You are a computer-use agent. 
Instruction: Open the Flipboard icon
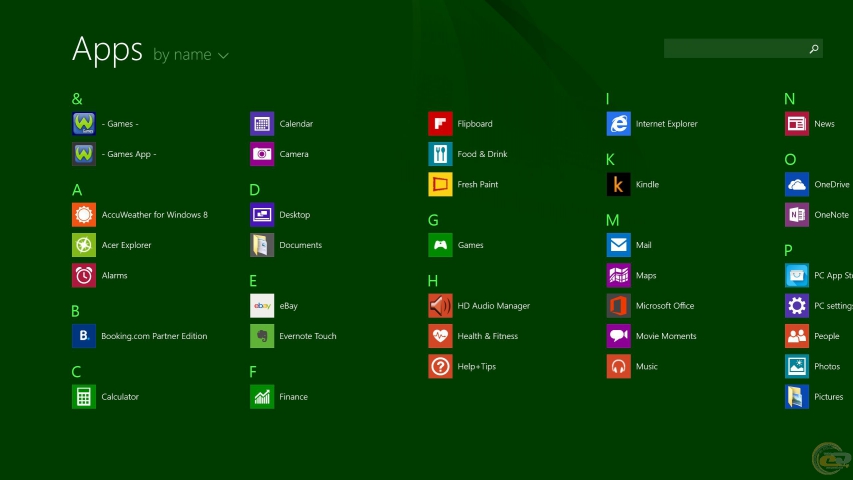[440, 124]
